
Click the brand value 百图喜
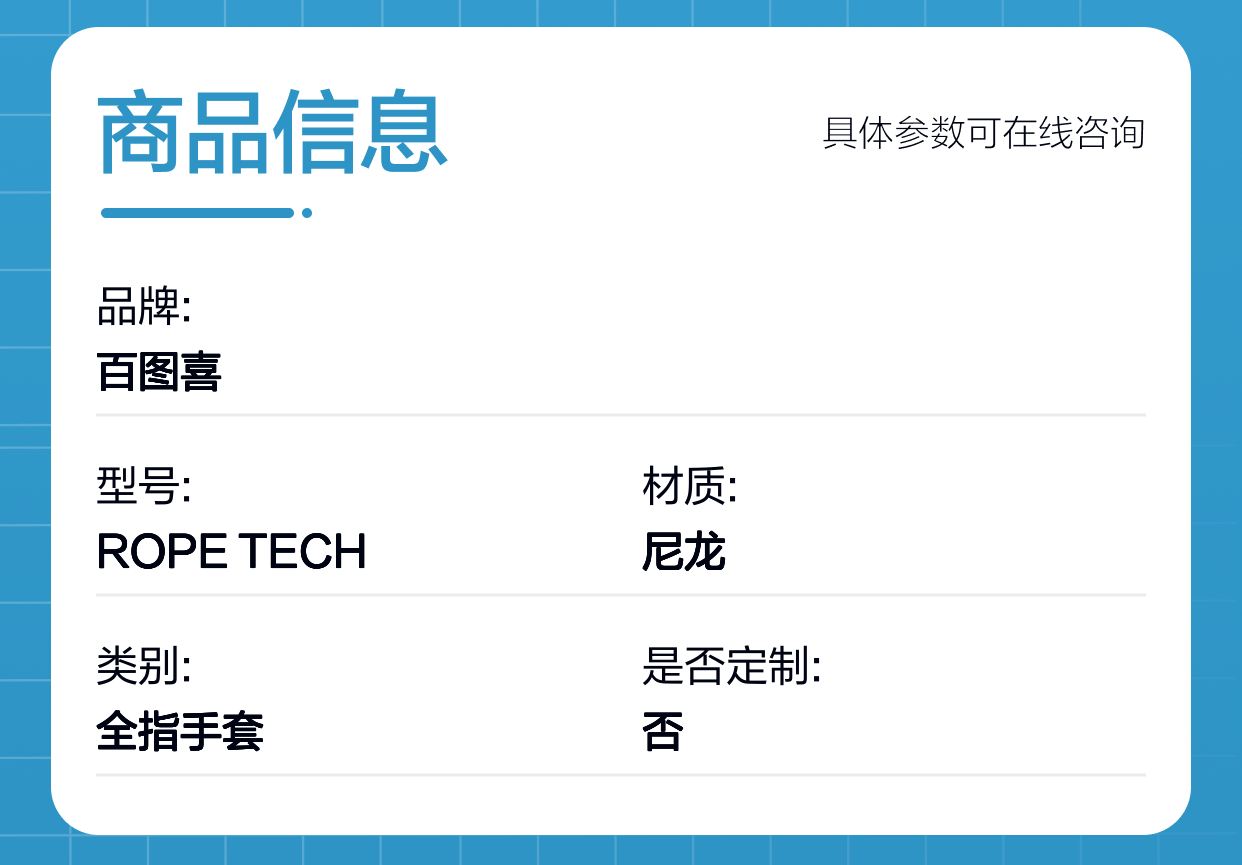point(159,372)
